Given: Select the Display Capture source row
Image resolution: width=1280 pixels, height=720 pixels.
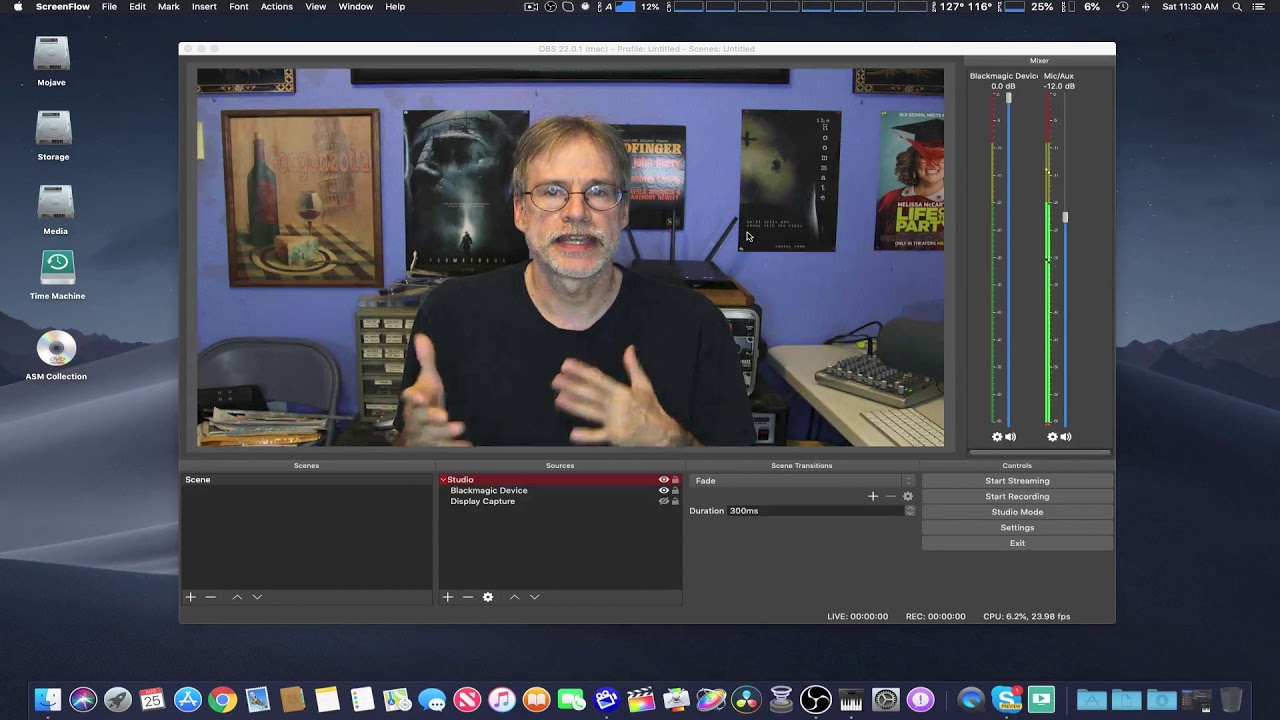Looking at the screenshot, I should (x=560, y=501).
